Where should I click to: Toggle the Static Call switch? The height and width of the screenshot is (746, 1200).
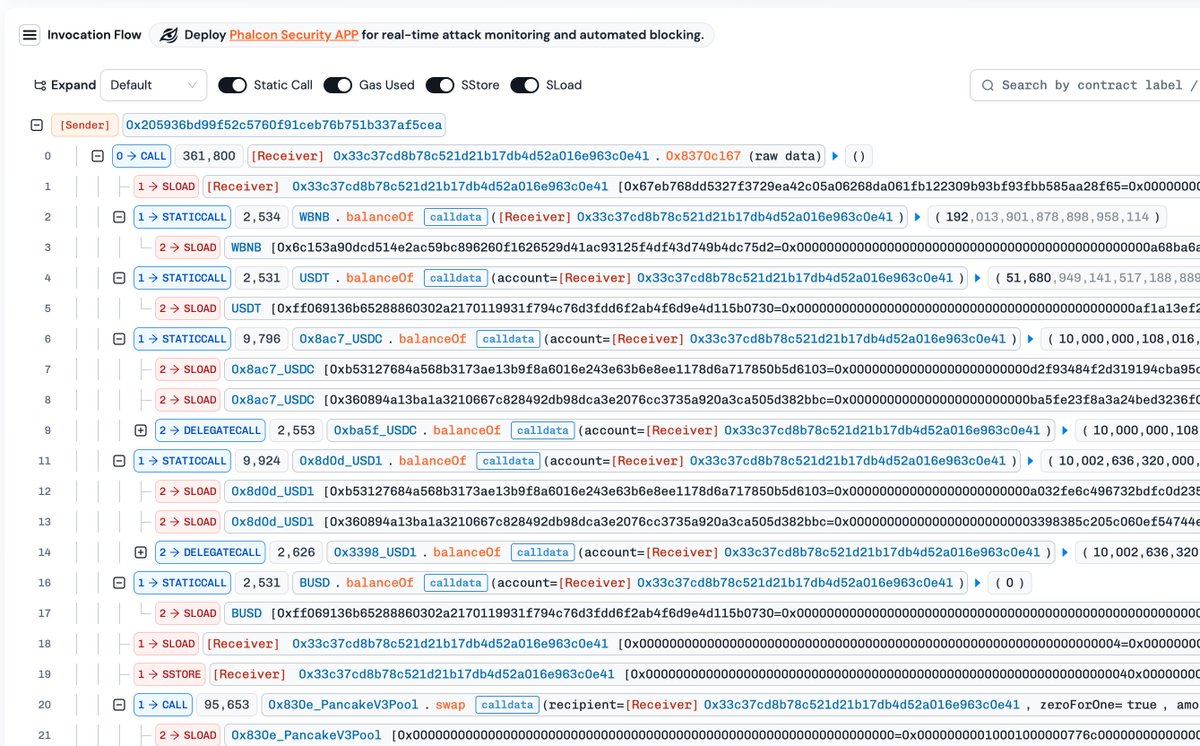[x=233, y=85]
